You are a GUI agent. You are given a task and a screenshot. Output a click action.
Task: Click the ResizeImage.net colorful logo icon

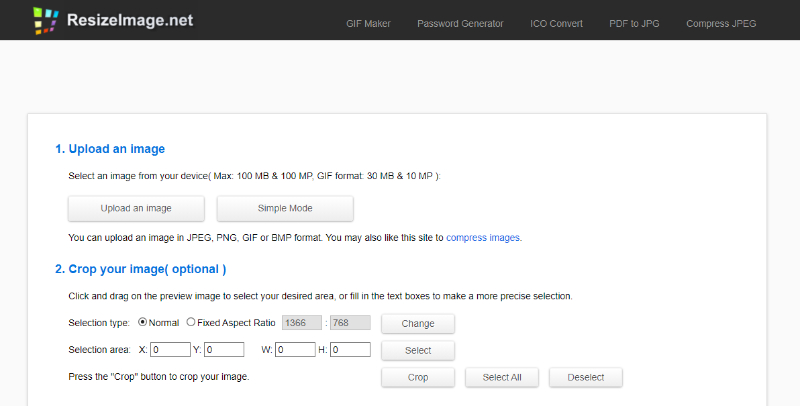click(45, 20)
